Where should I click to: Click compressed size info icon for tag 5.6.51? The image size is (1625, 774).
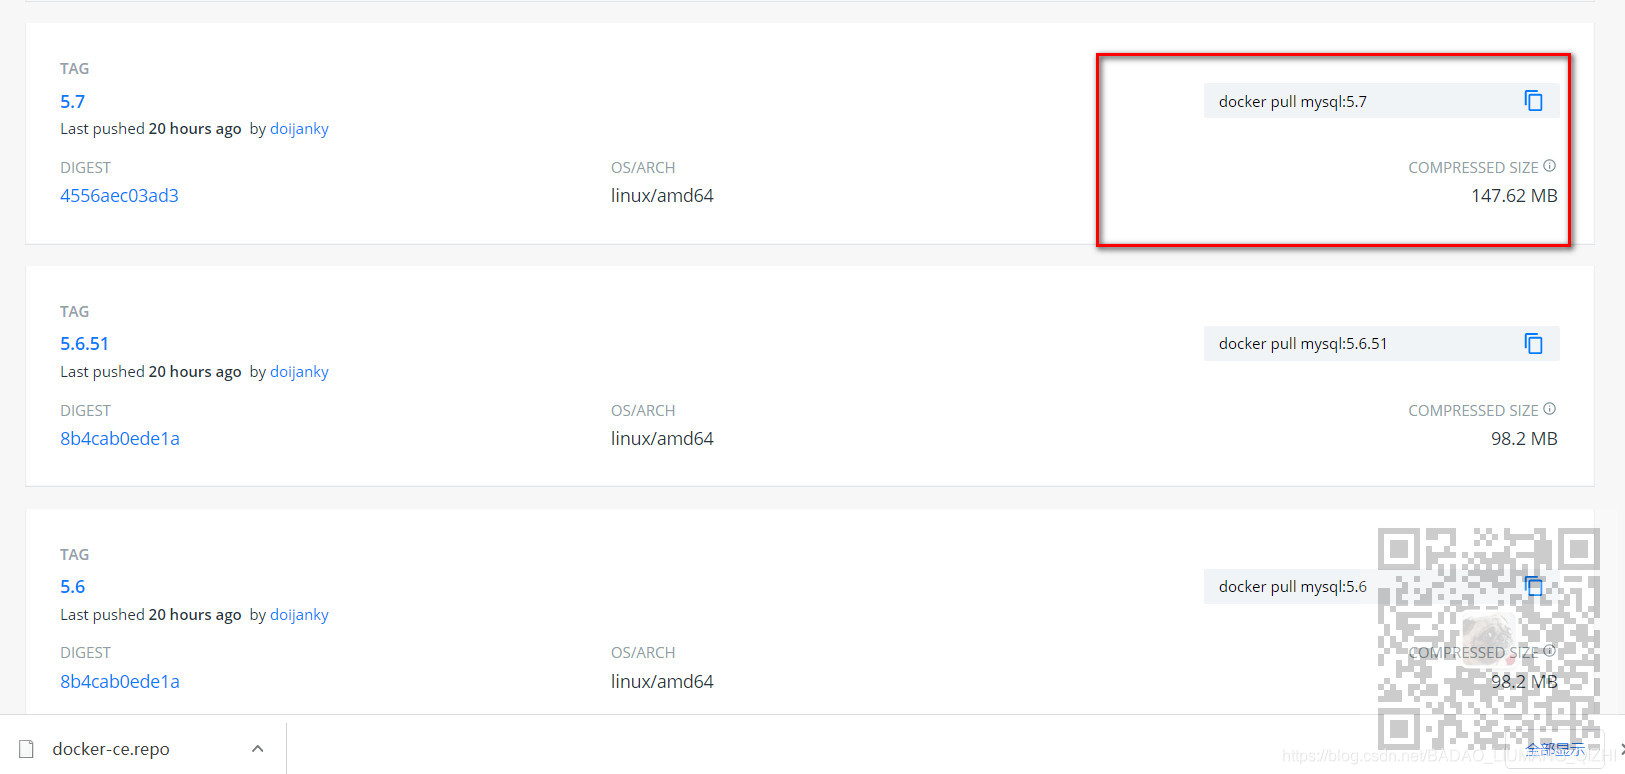tap(1549, 409)
